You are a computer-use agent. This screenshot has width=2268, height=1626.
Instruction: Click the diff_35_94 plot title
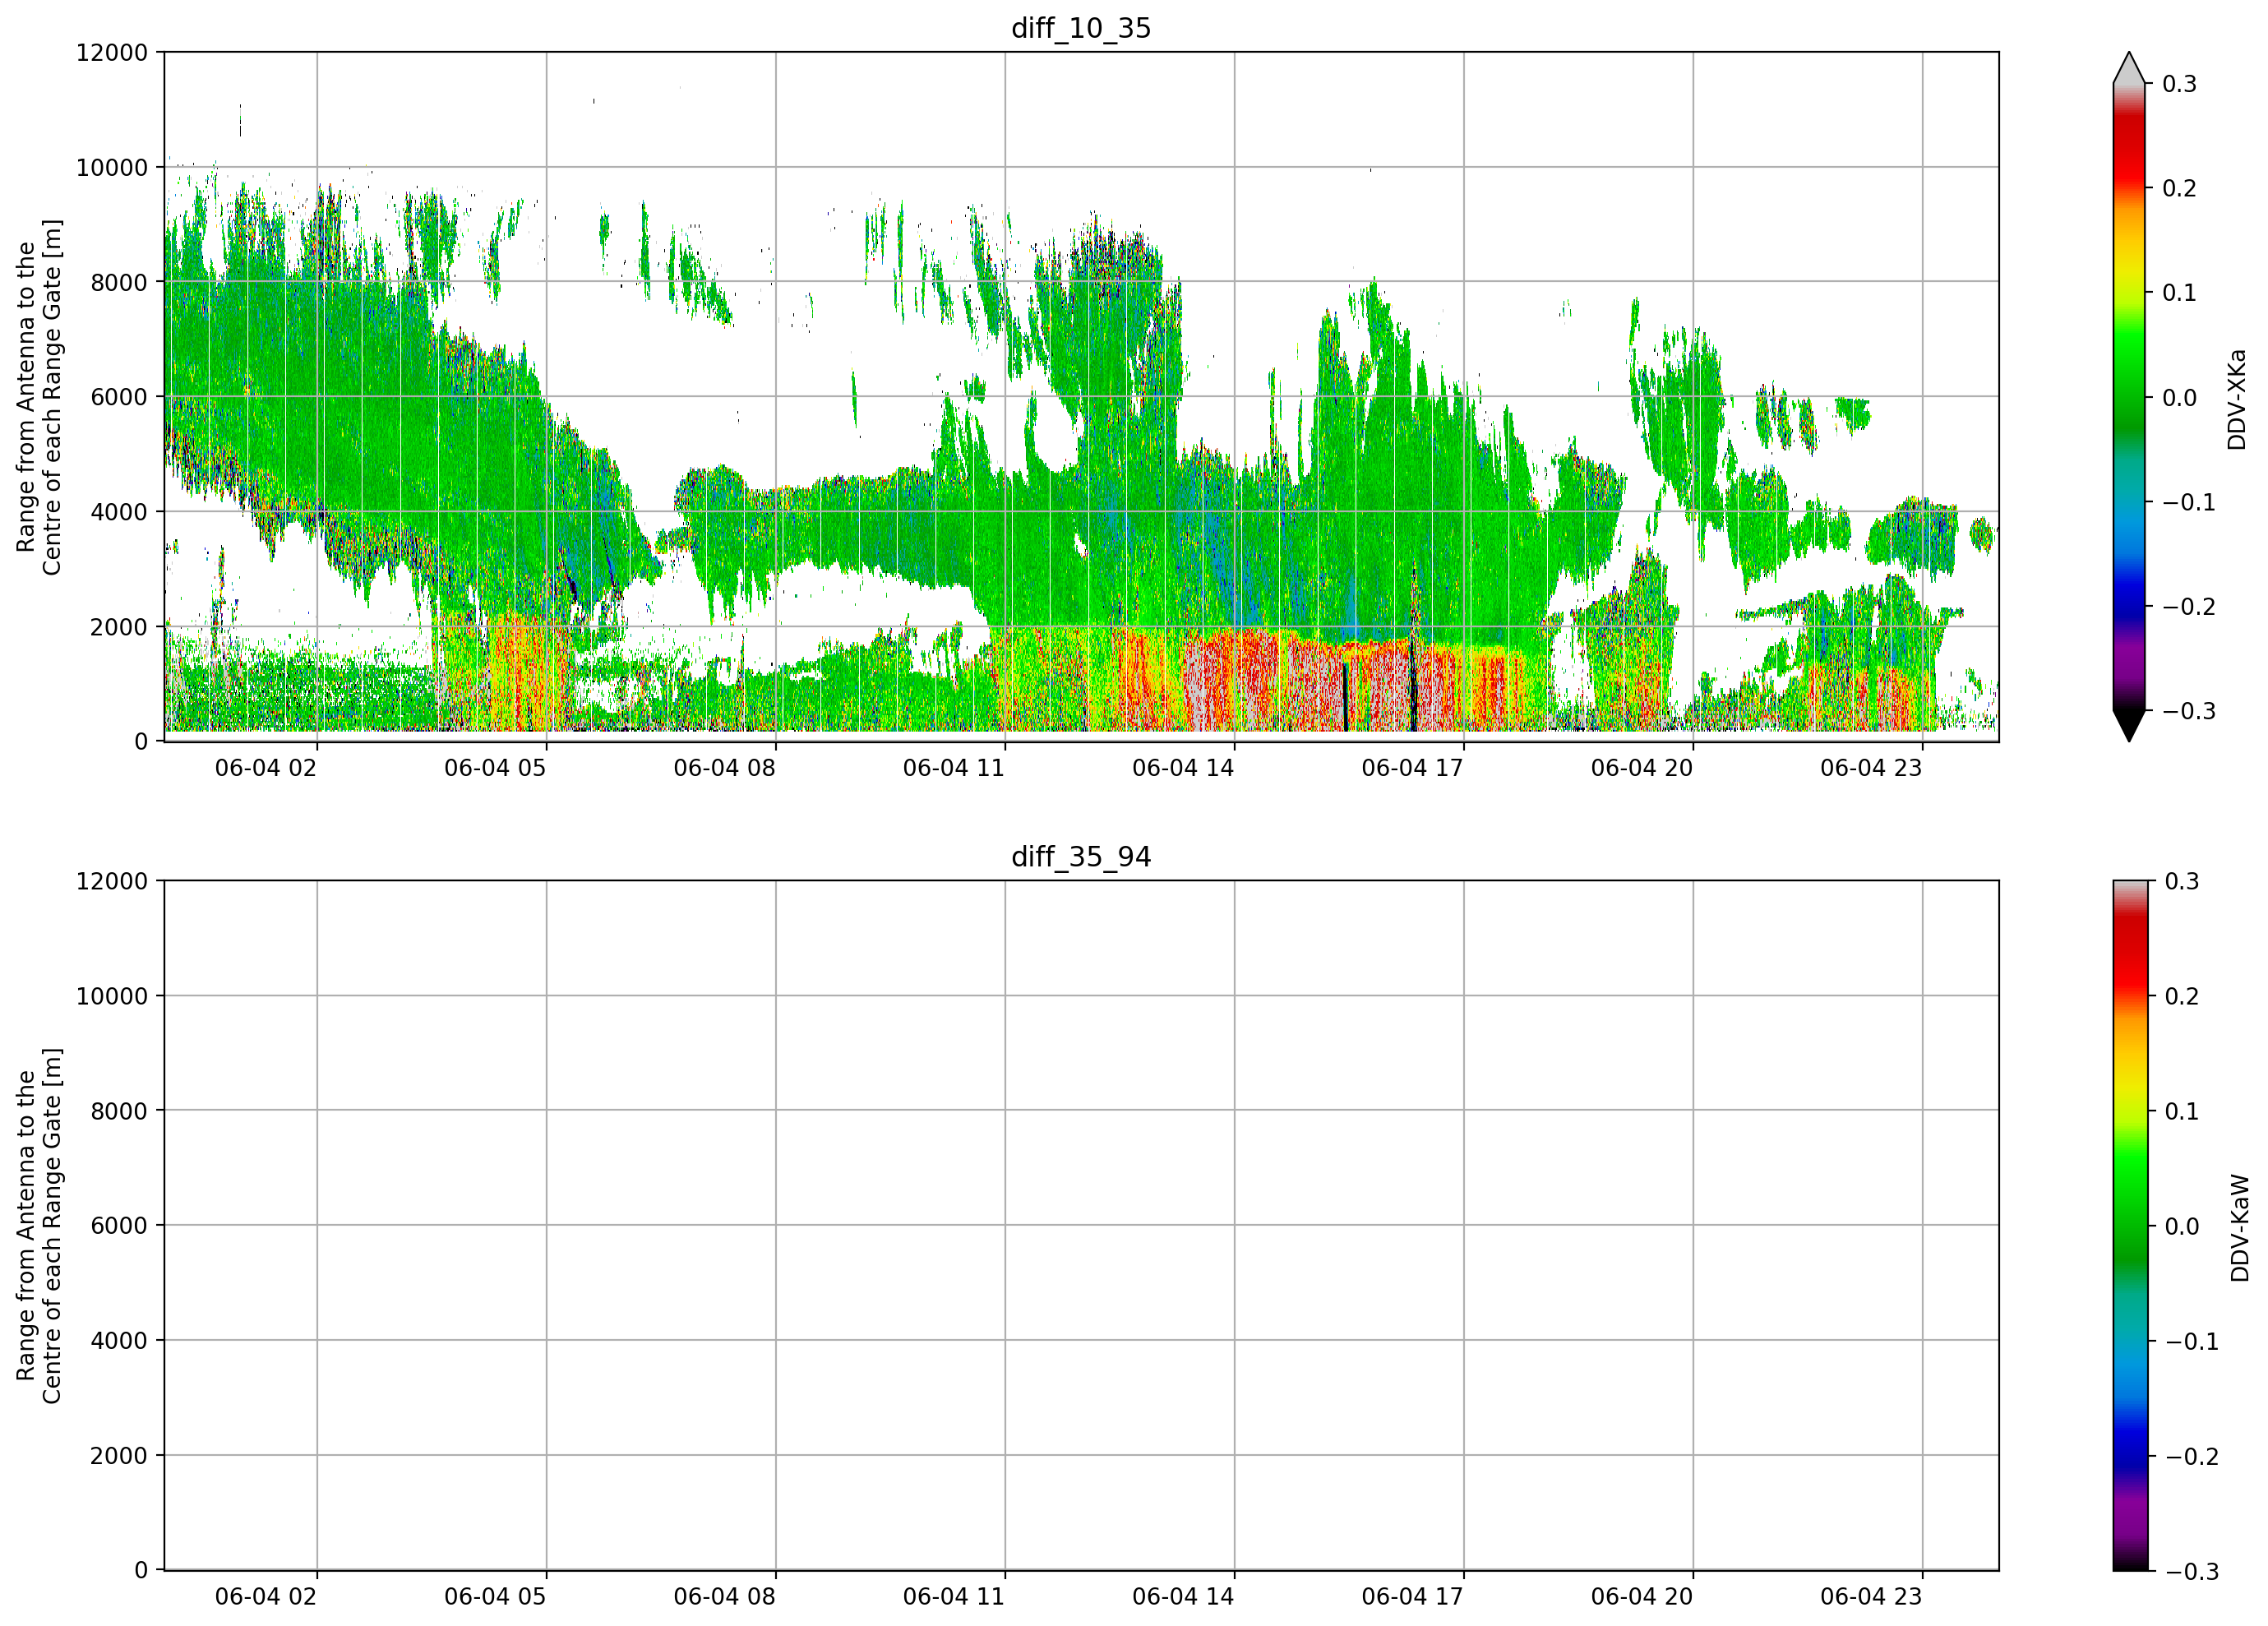tap(1081, 857)
